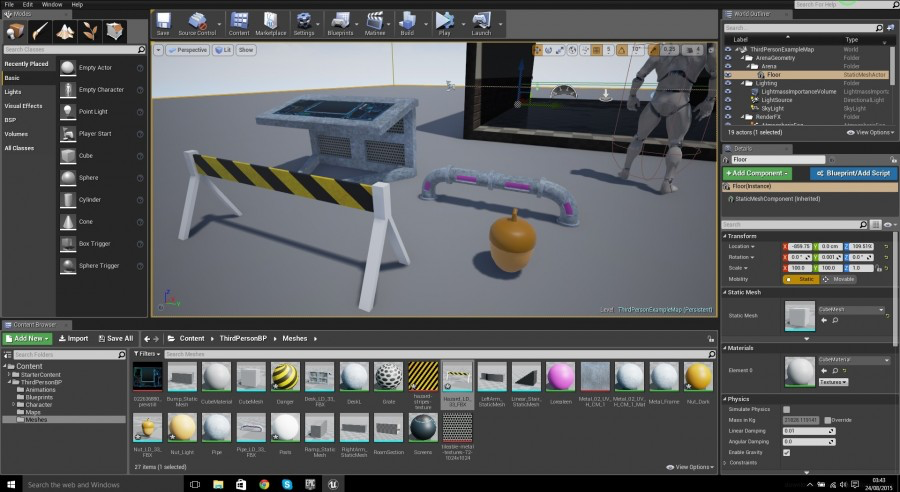900x492 pixels.
Task: Click the Add Component button
Action: (757, 173)
